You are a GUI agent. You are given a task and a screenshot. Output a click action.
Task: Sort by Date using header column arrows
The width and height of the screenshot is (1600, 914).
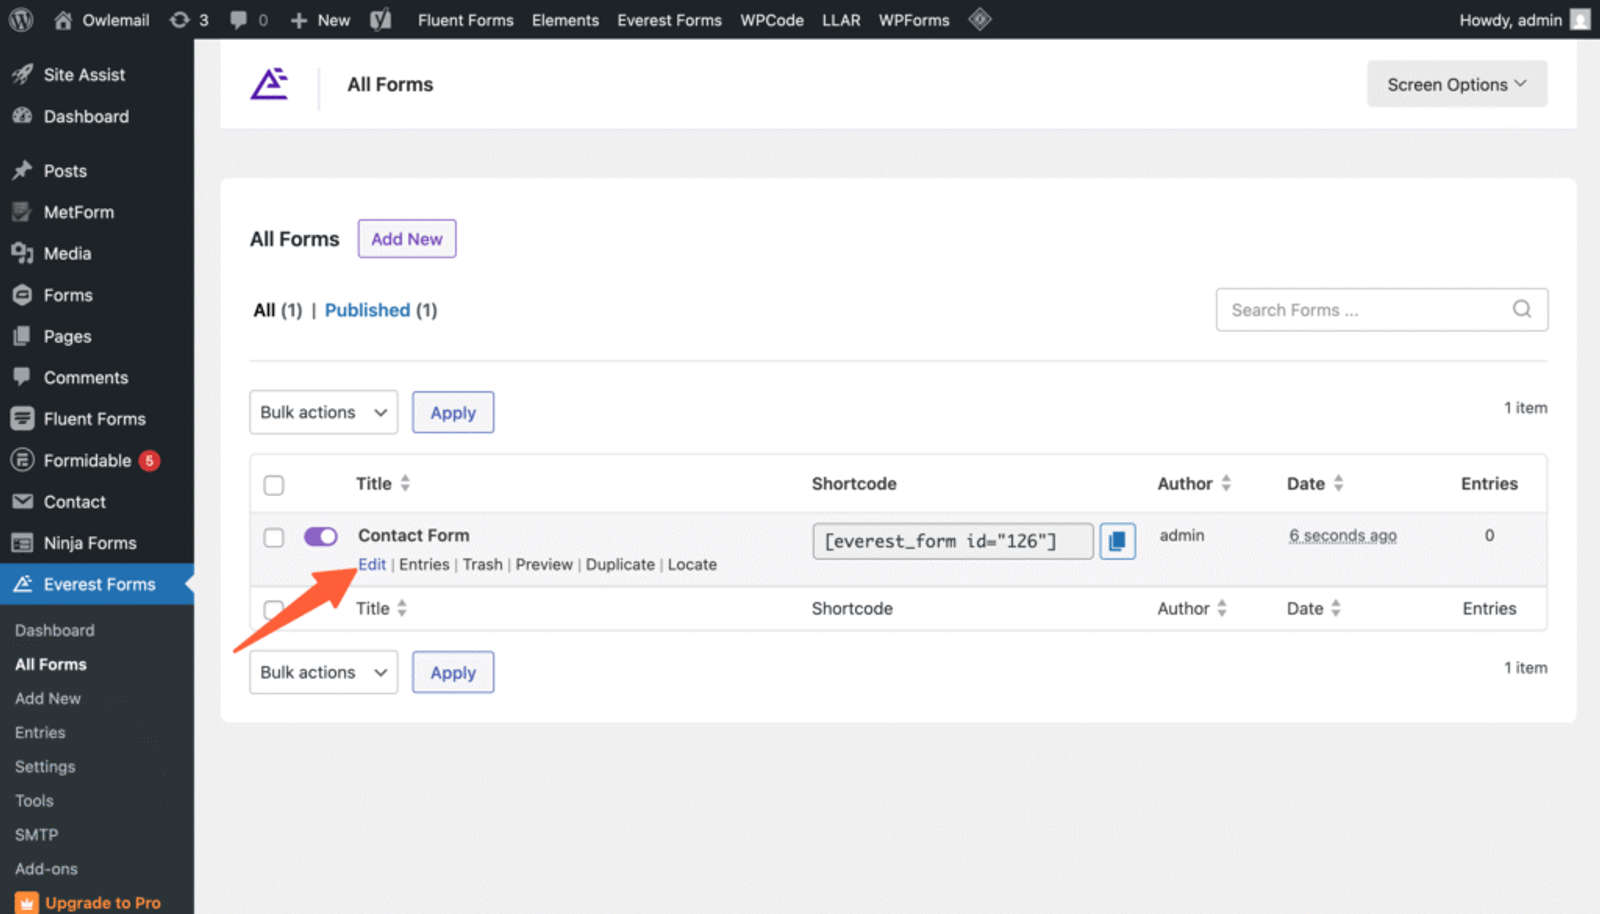[x=1338, y=483]
